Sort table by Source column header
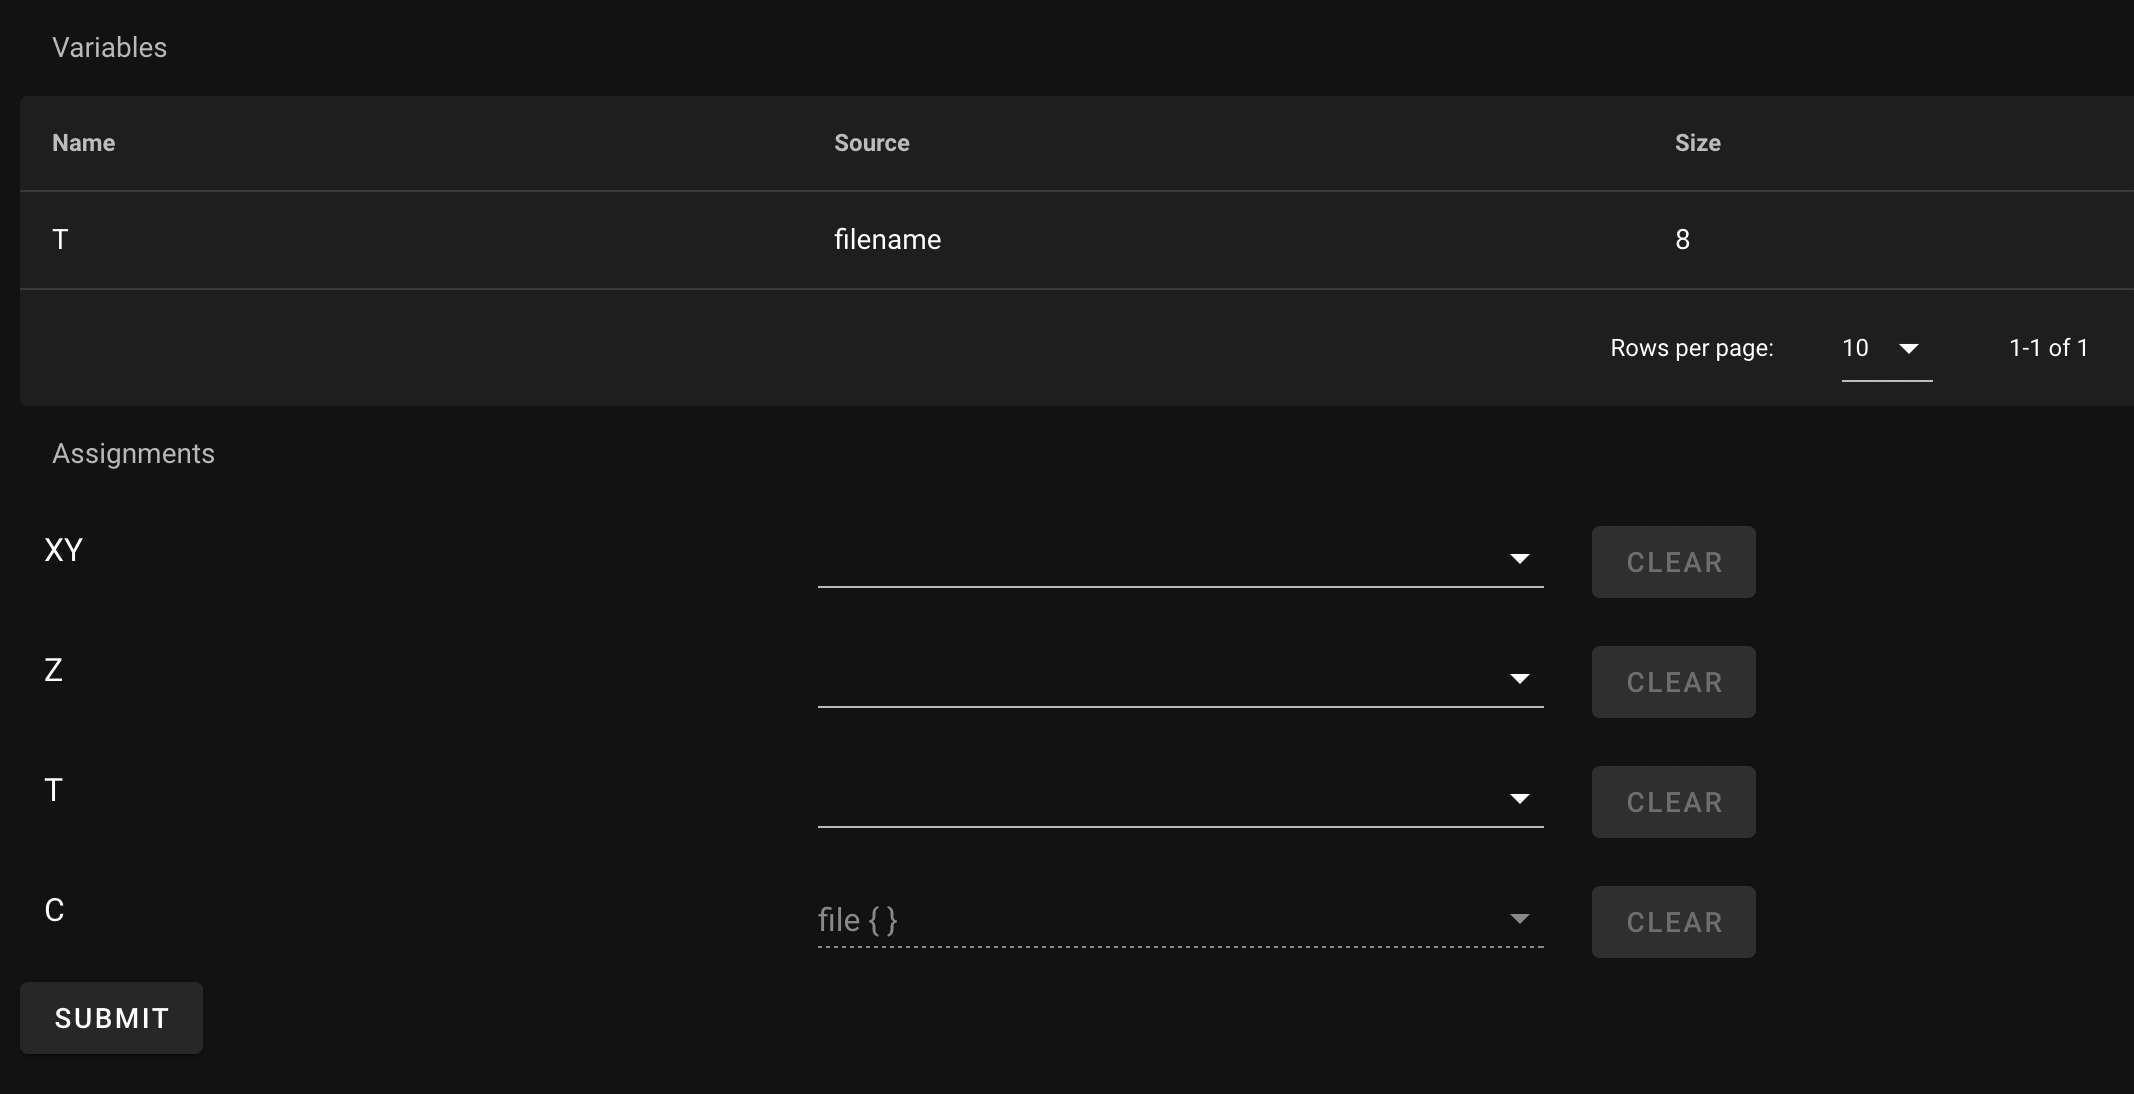This screenshot has height=1094, width=2134. [871, 143]
